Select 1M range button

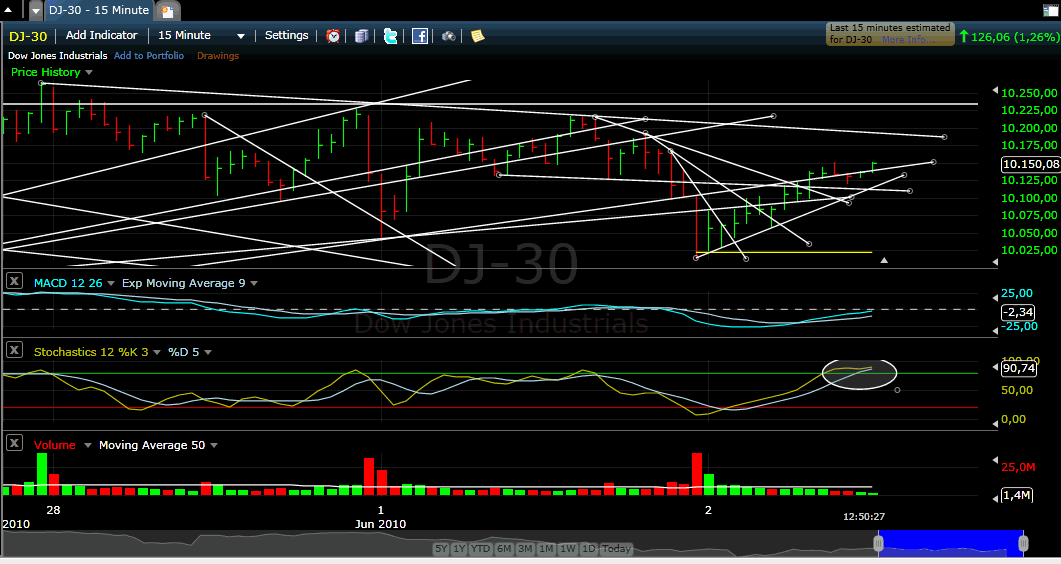pos(547,549)
